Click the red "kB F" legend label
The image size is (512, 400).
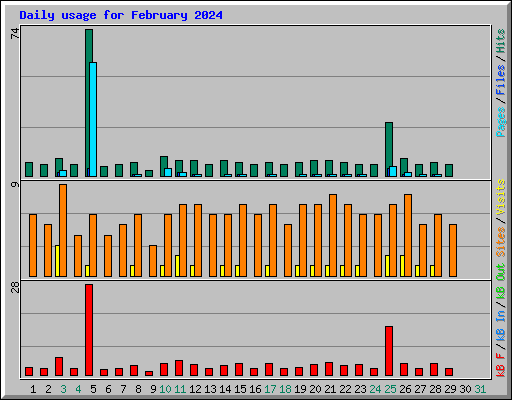[x=501, y=365]
